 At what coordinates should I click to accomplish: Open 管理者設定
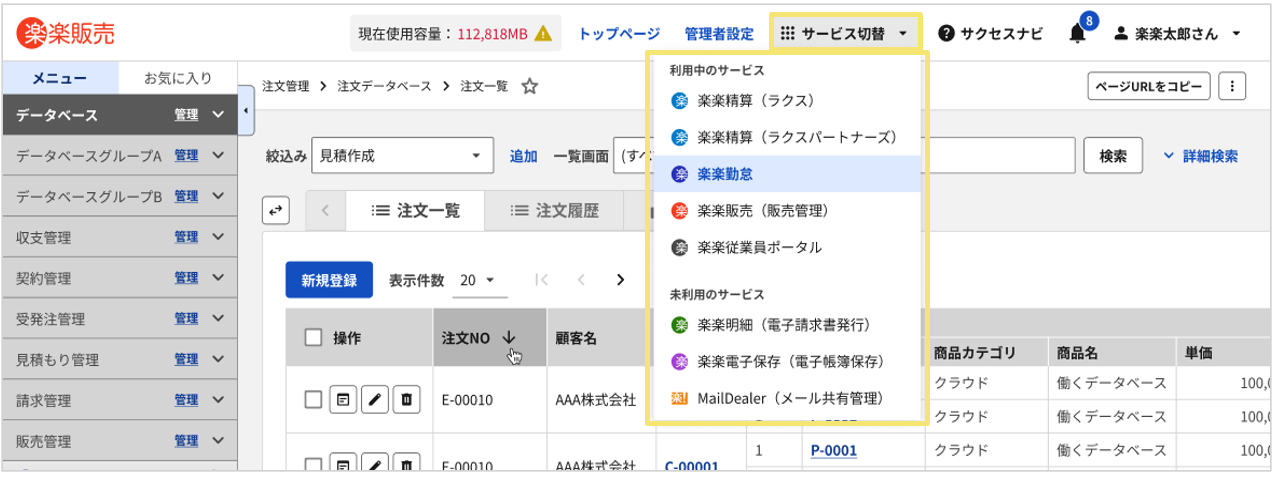[x=719, y=33]
